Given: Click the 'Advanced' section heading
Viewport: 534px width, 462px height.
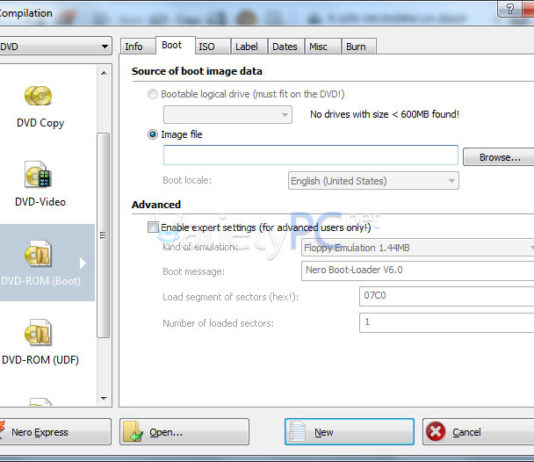Looking at the screenshot, I should click(156, 205).
